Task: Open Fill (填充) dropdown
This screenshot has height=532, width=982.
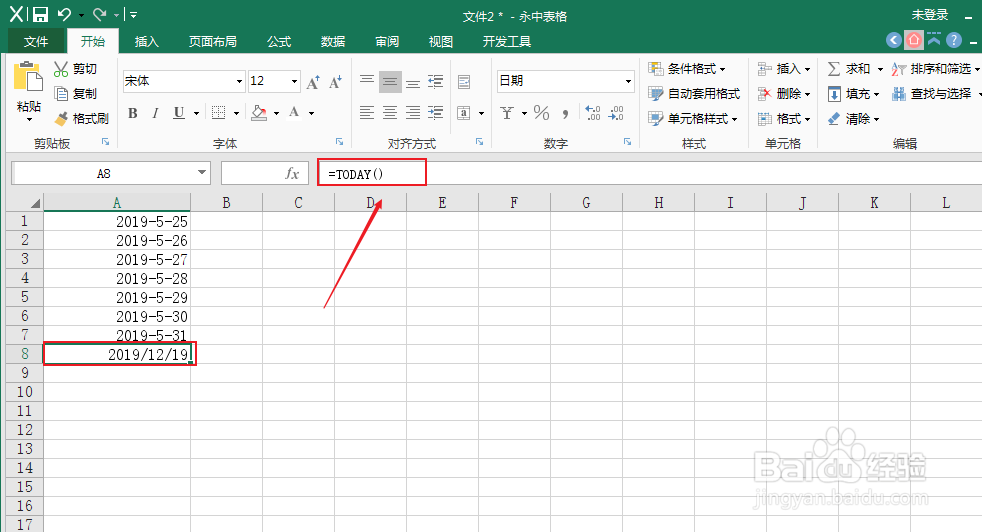Action: point(853,93)
